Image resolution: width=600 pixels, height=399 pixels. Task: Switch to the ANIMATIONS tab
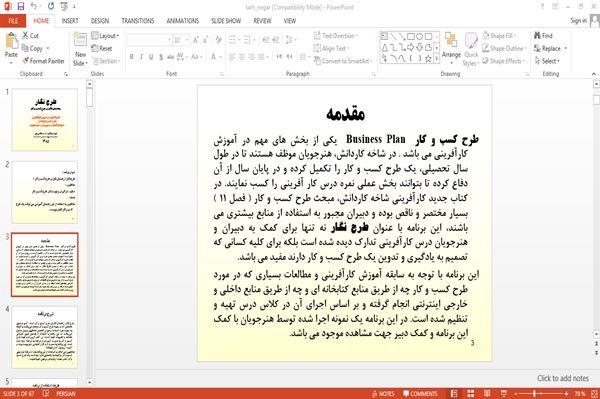pos(183,21)
